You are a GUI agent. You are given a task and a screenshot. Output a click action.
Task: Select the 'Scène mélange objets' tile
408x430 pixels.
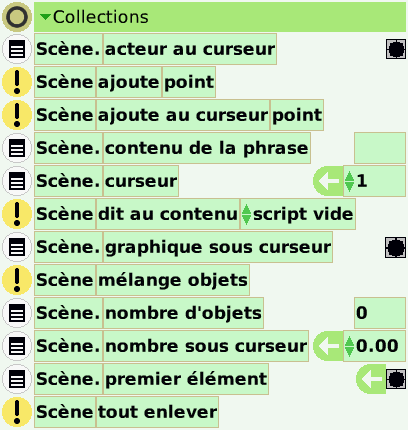pos(142,280)
